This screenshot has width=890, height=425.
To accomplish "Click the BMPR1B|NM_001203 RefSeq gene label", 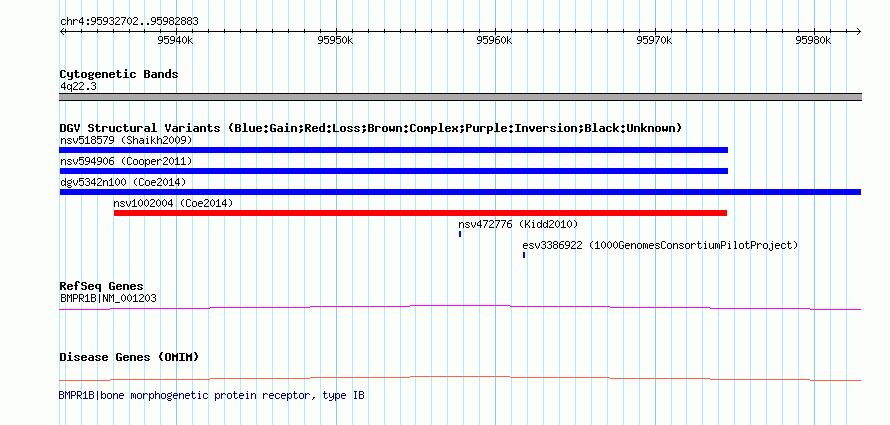I will [108, 298].
